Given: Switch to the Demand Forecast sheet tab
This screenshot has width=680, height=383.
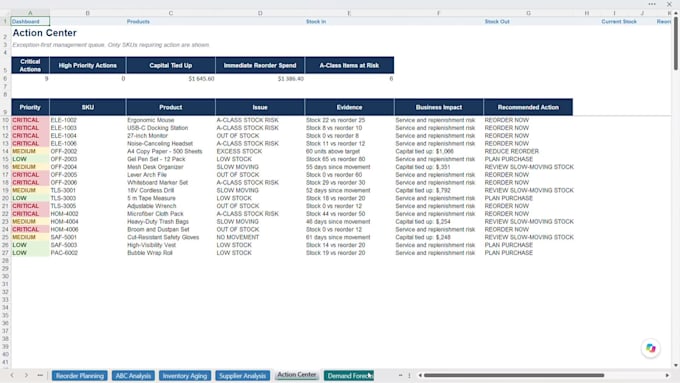Looking at the screenshot, I should coord(349,376).
